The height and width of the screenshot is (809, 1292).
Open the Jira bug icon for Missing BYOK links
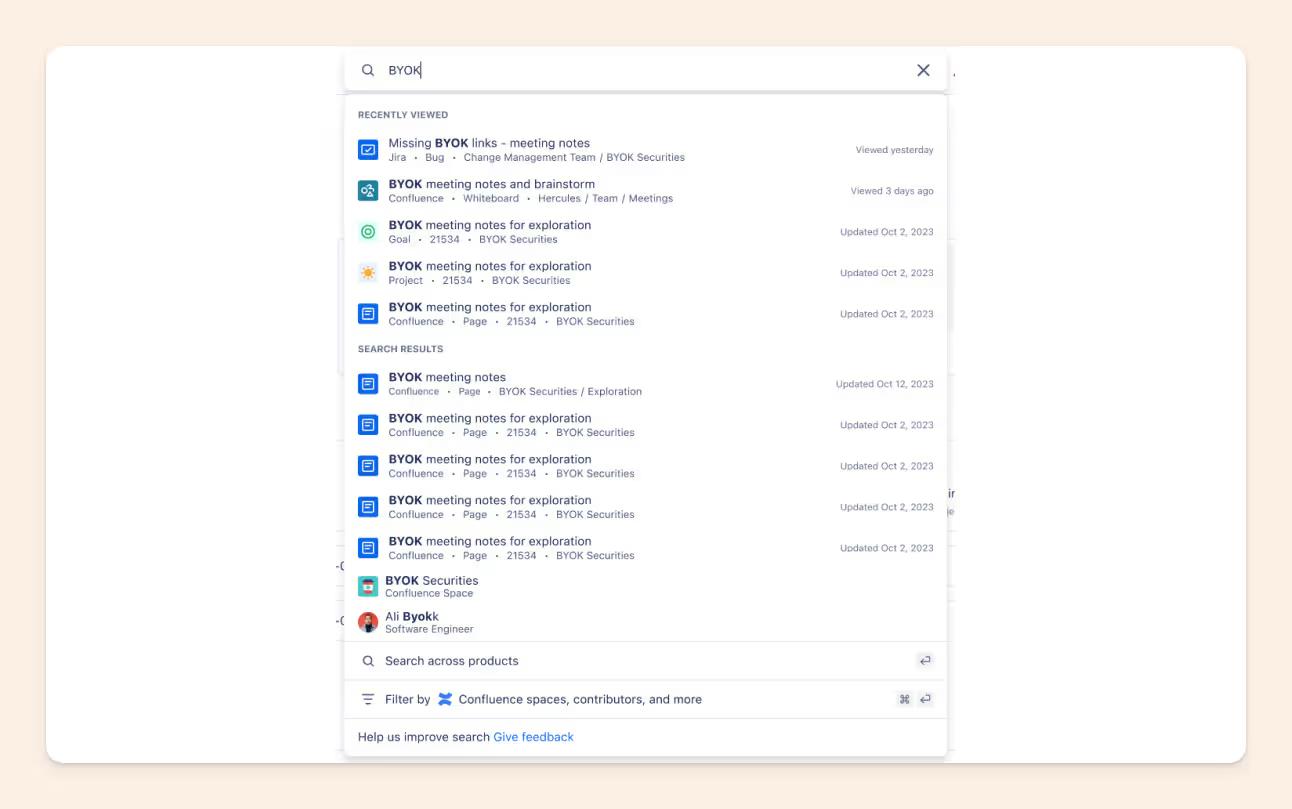(368, 150)
